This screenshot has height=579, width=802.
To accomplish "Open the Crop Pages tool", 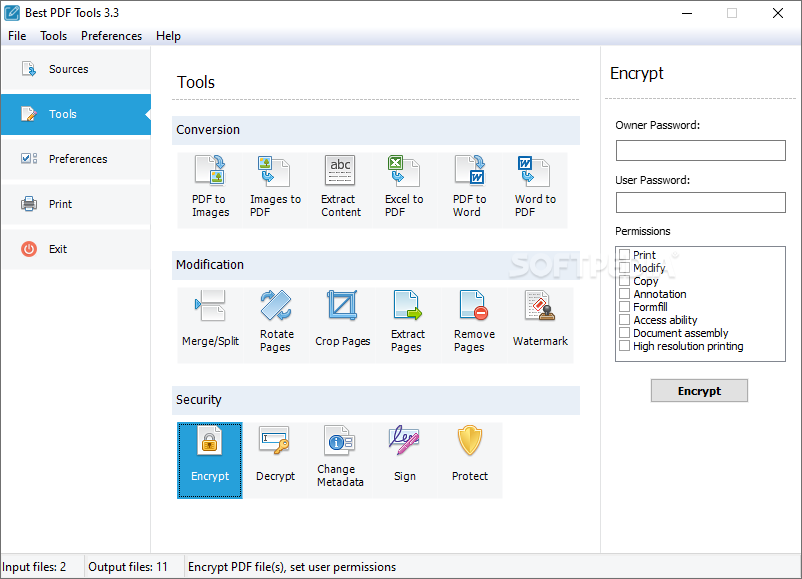I will pos(342,323).
